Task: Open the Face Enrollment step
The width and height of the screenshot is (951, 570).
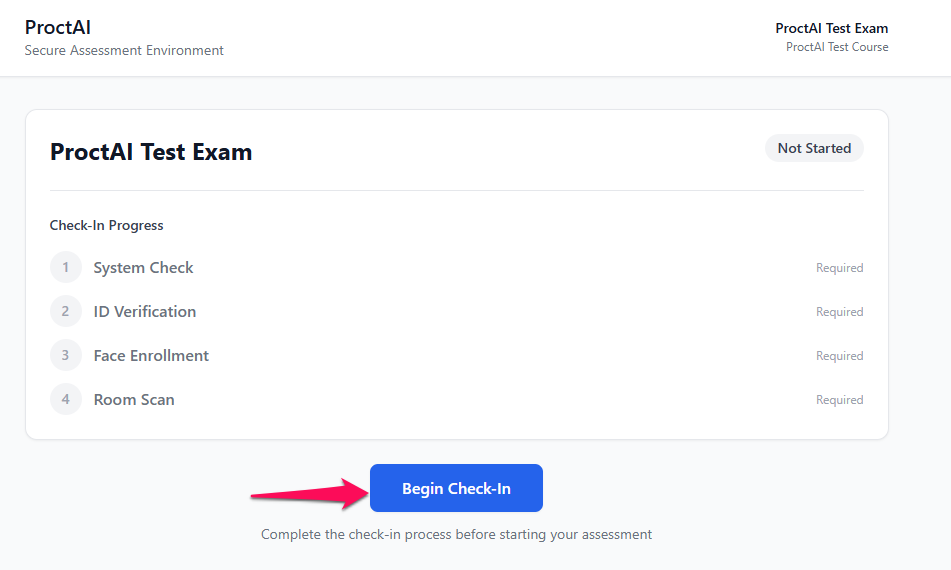Action: 151,356
